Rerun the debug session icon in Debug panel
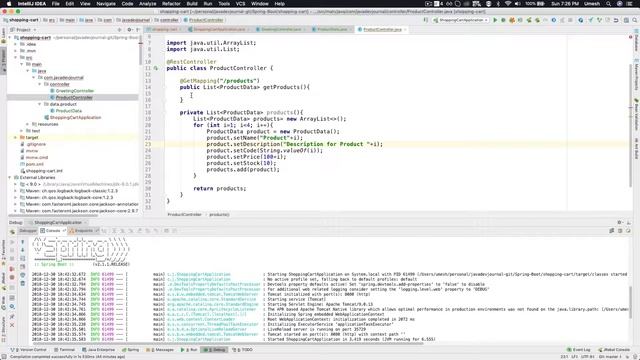Viewport: 640px width, 360px height. point(12,231)
